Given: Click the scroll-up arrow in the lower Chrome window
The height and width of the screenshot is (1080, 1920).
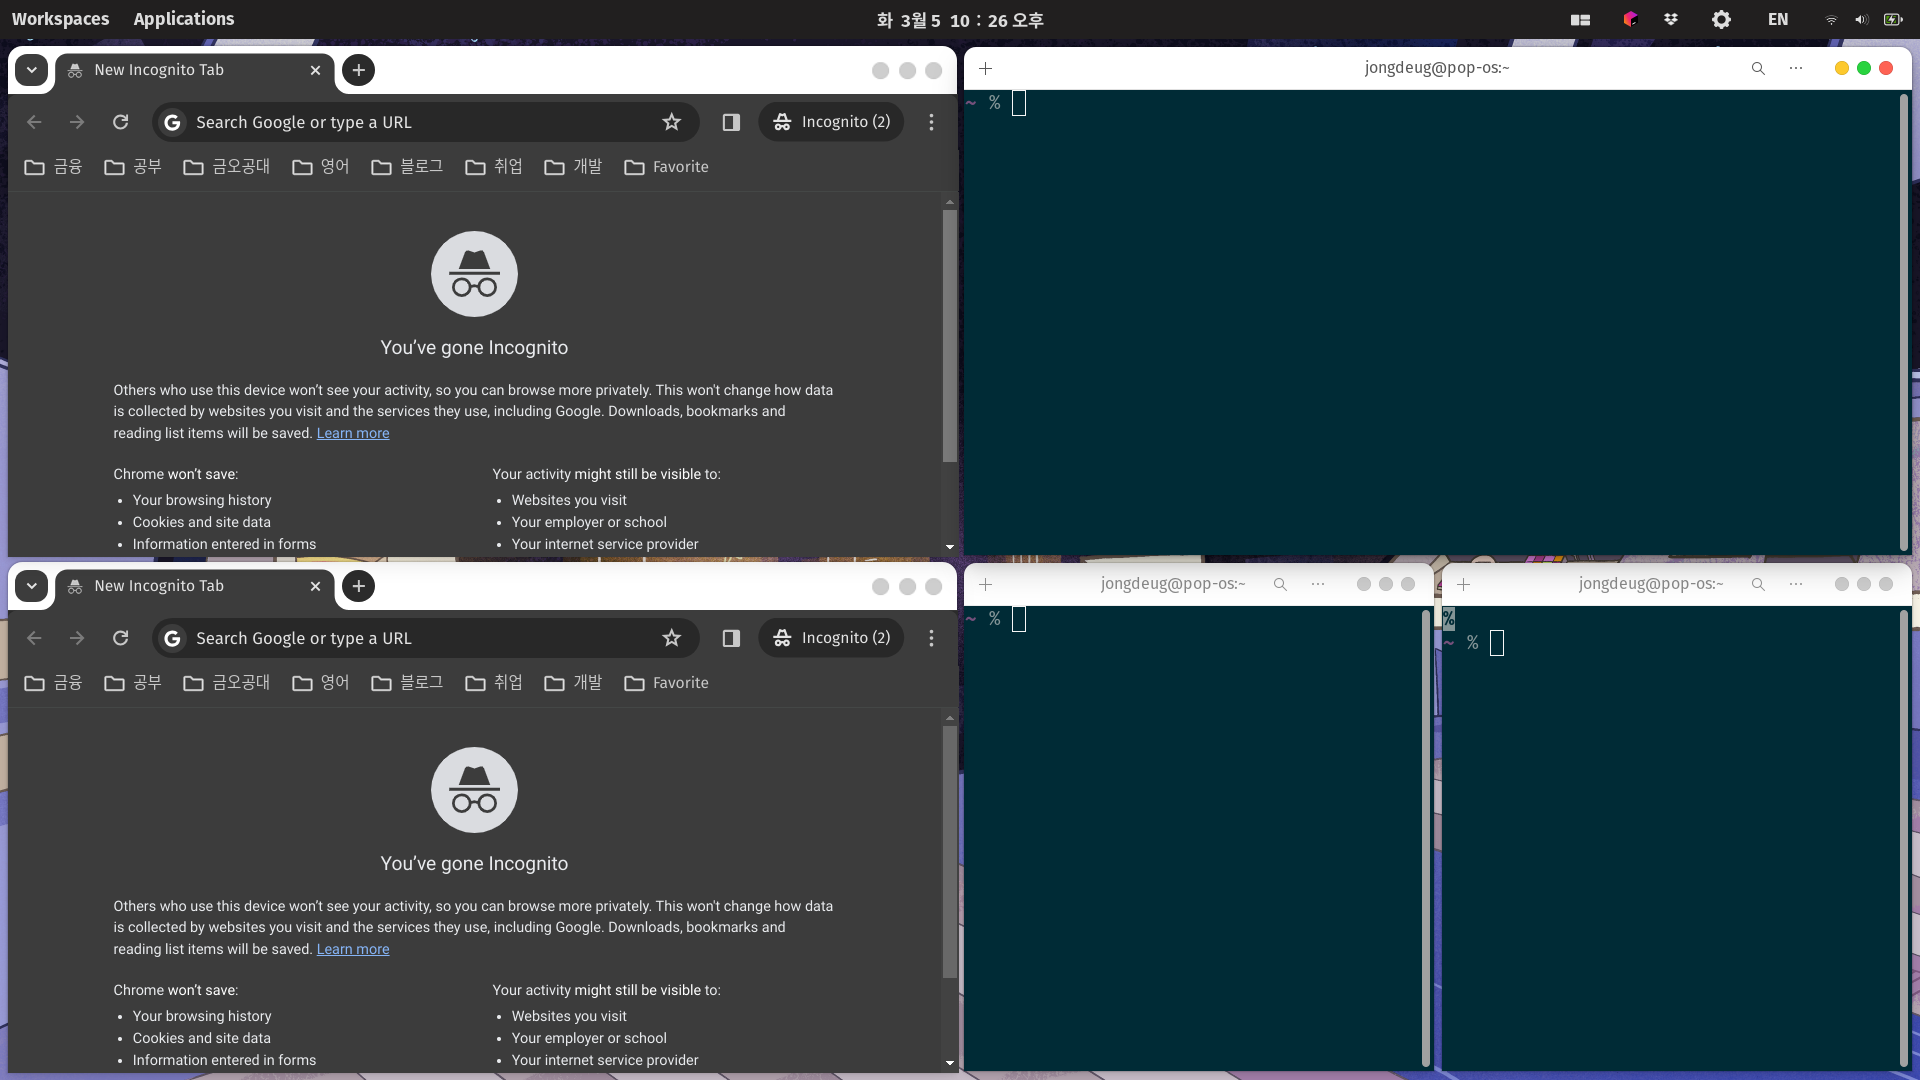Looking at the screenshot, I should [949, 718].
